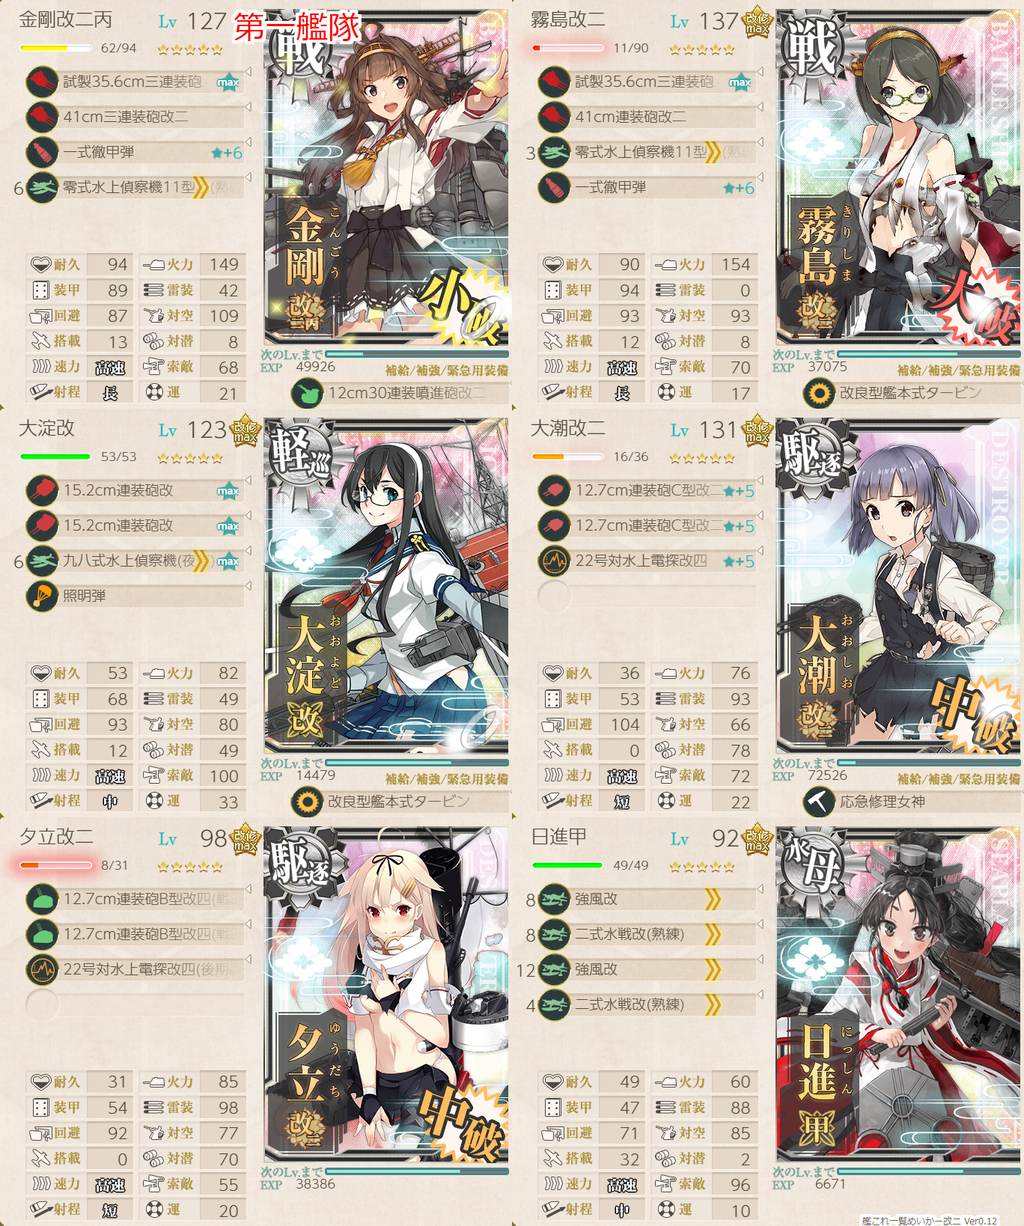This screenshot has height=1226, width=1024.
Task: Click the green gun icon beside 12cm30連装噴進砲改二
Action: click(307, 393)
